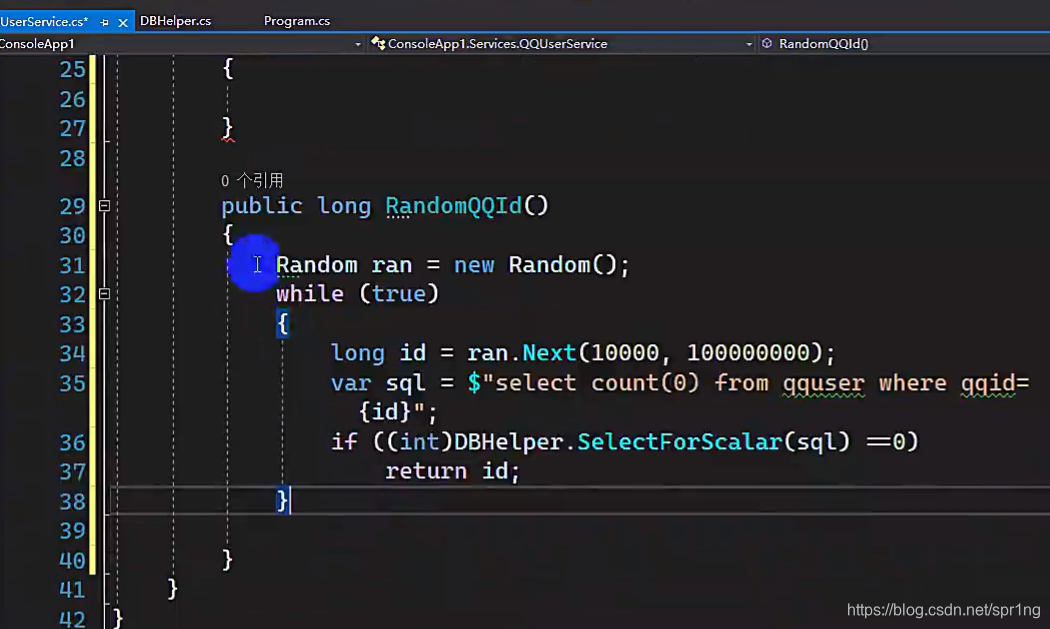Select the UserService.cs tab
This screenshot has width=1050, height=629.
[44, 21]
